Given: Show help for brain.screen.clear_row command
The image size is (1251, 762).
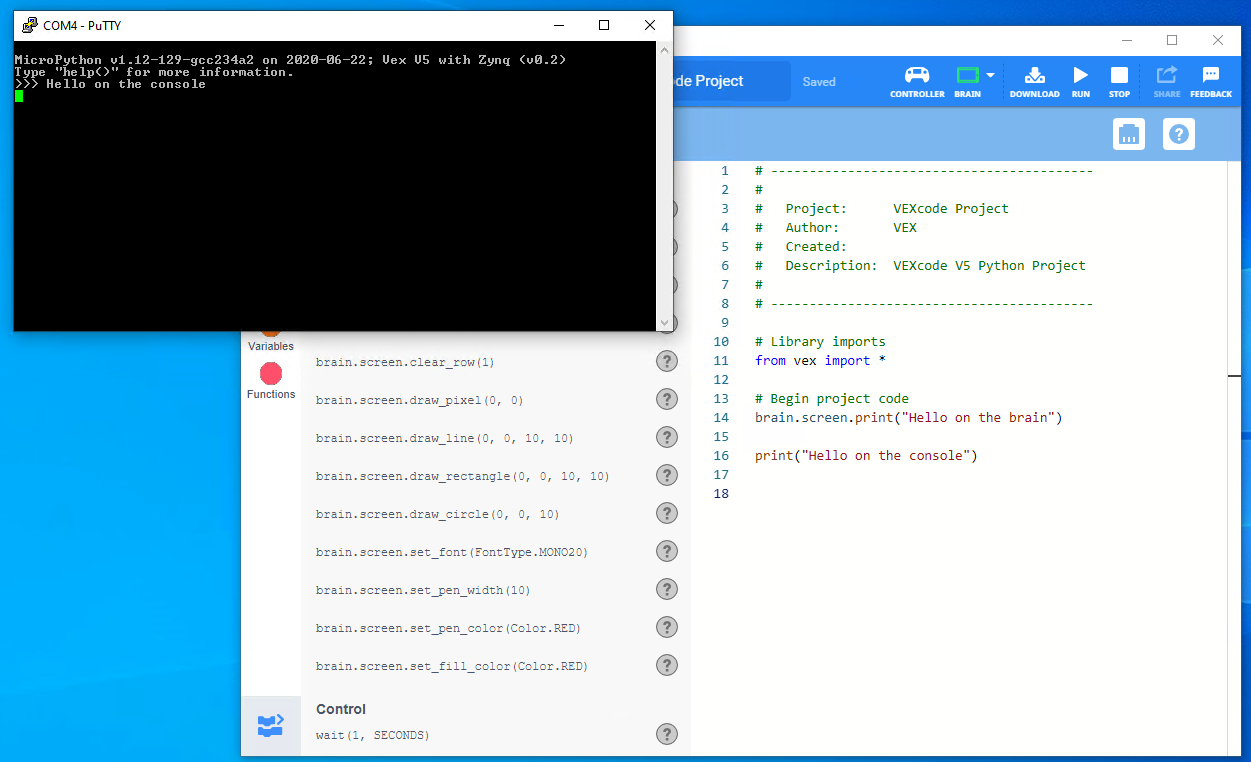Looking at the screenshot, I should pos(667,361).
